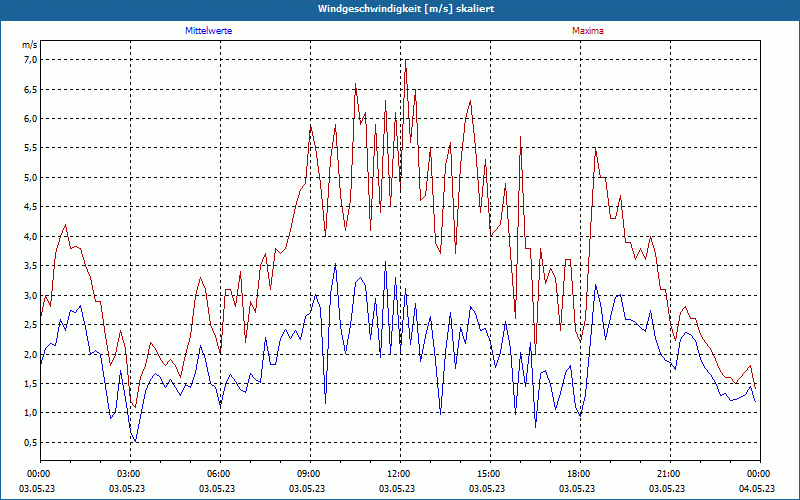Click the '03.05.23' date under 06:00
Viewport: 800px width, 500px height.
(x=217, y=488)
